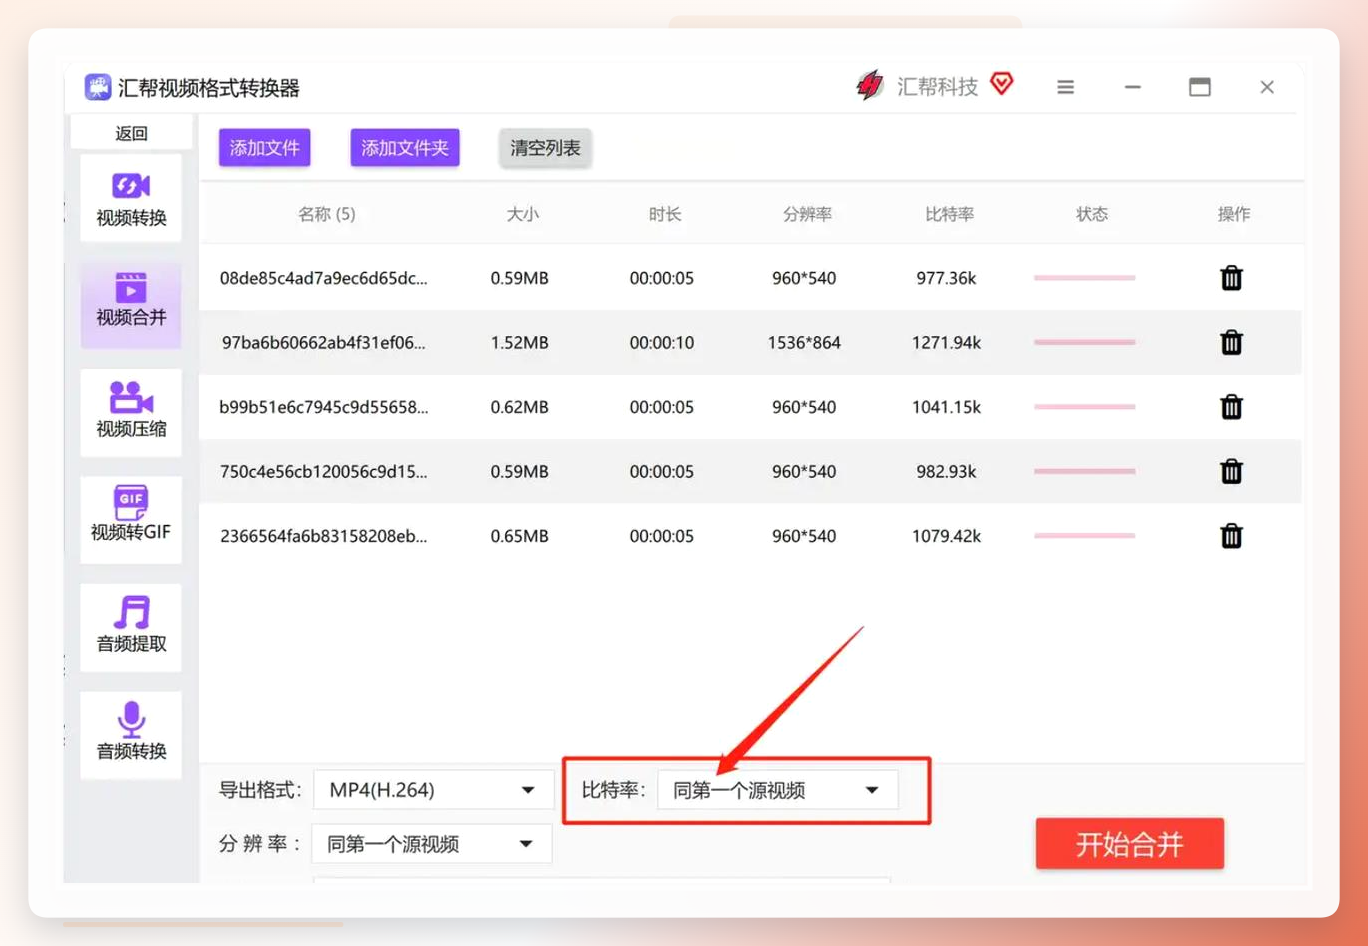Expand the 分辨率 dropdown
Screen dimensions: 1368x946
(x=431, y=844)
